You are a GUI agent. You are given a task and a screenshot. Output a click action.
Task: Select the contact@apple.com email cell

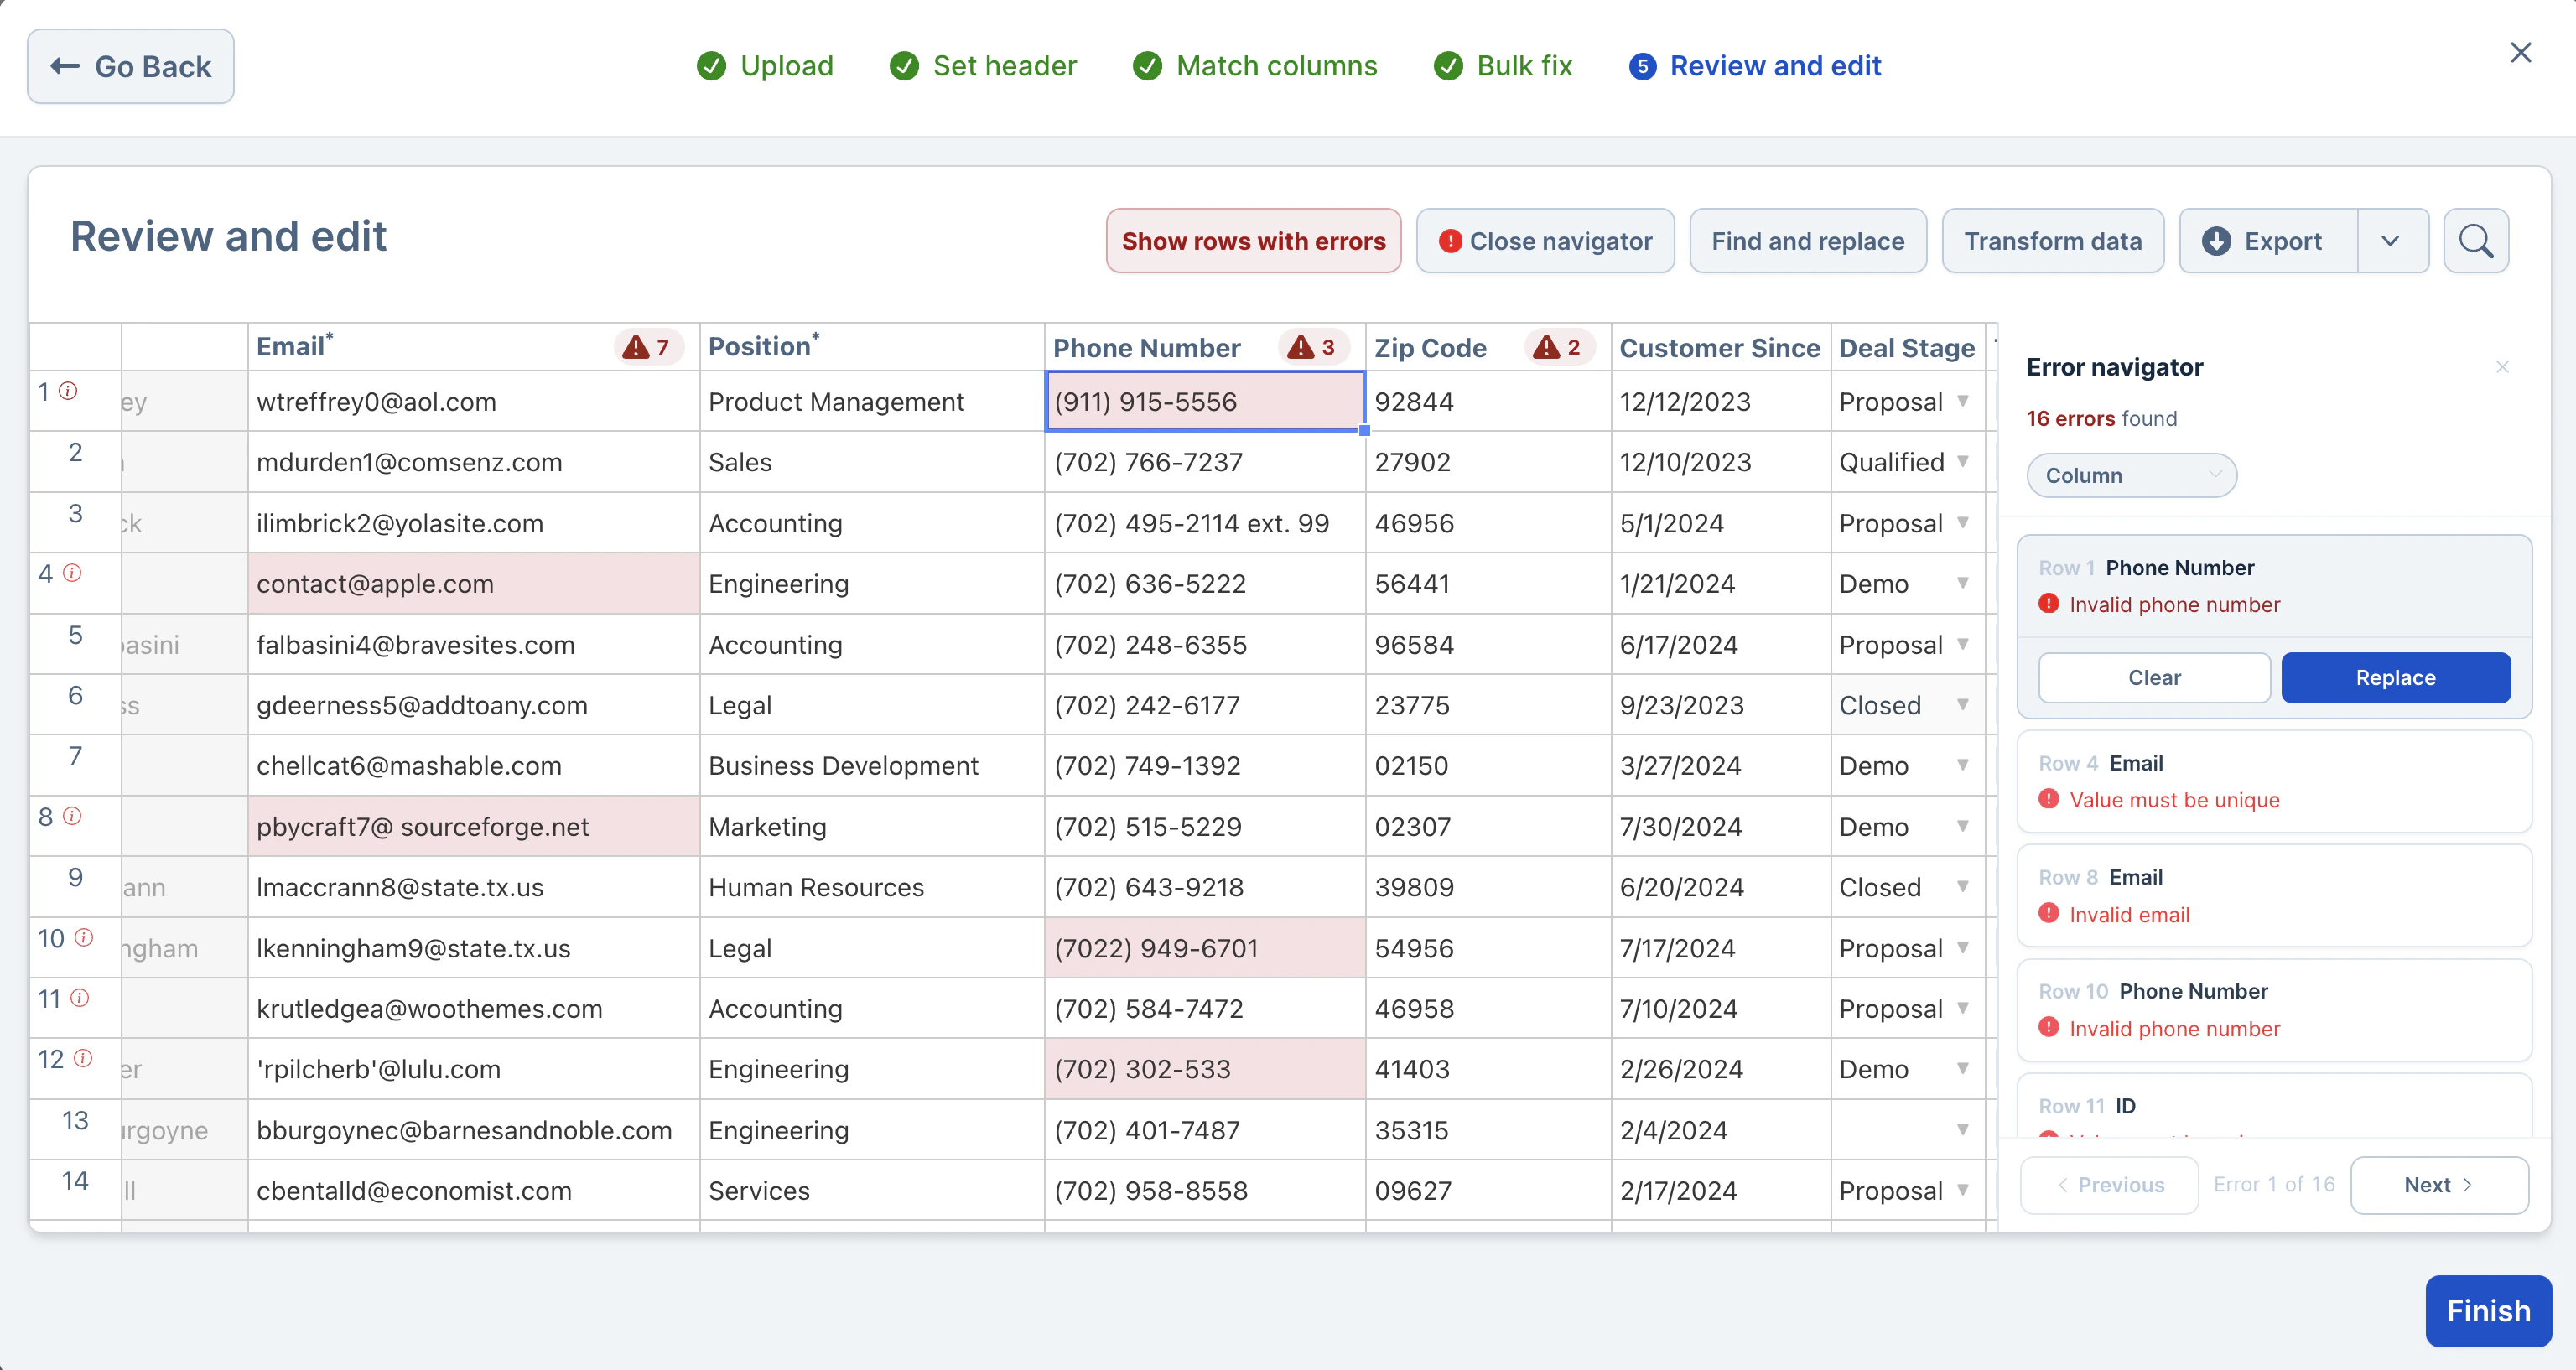[x=474, y=583]
